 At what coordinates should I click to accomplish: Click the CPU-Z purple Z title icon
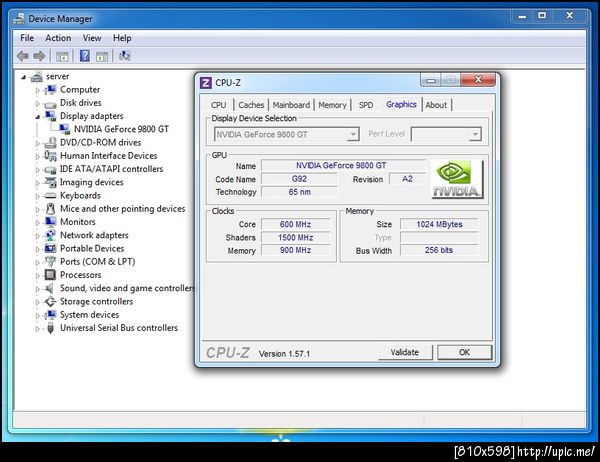(206, 83)
